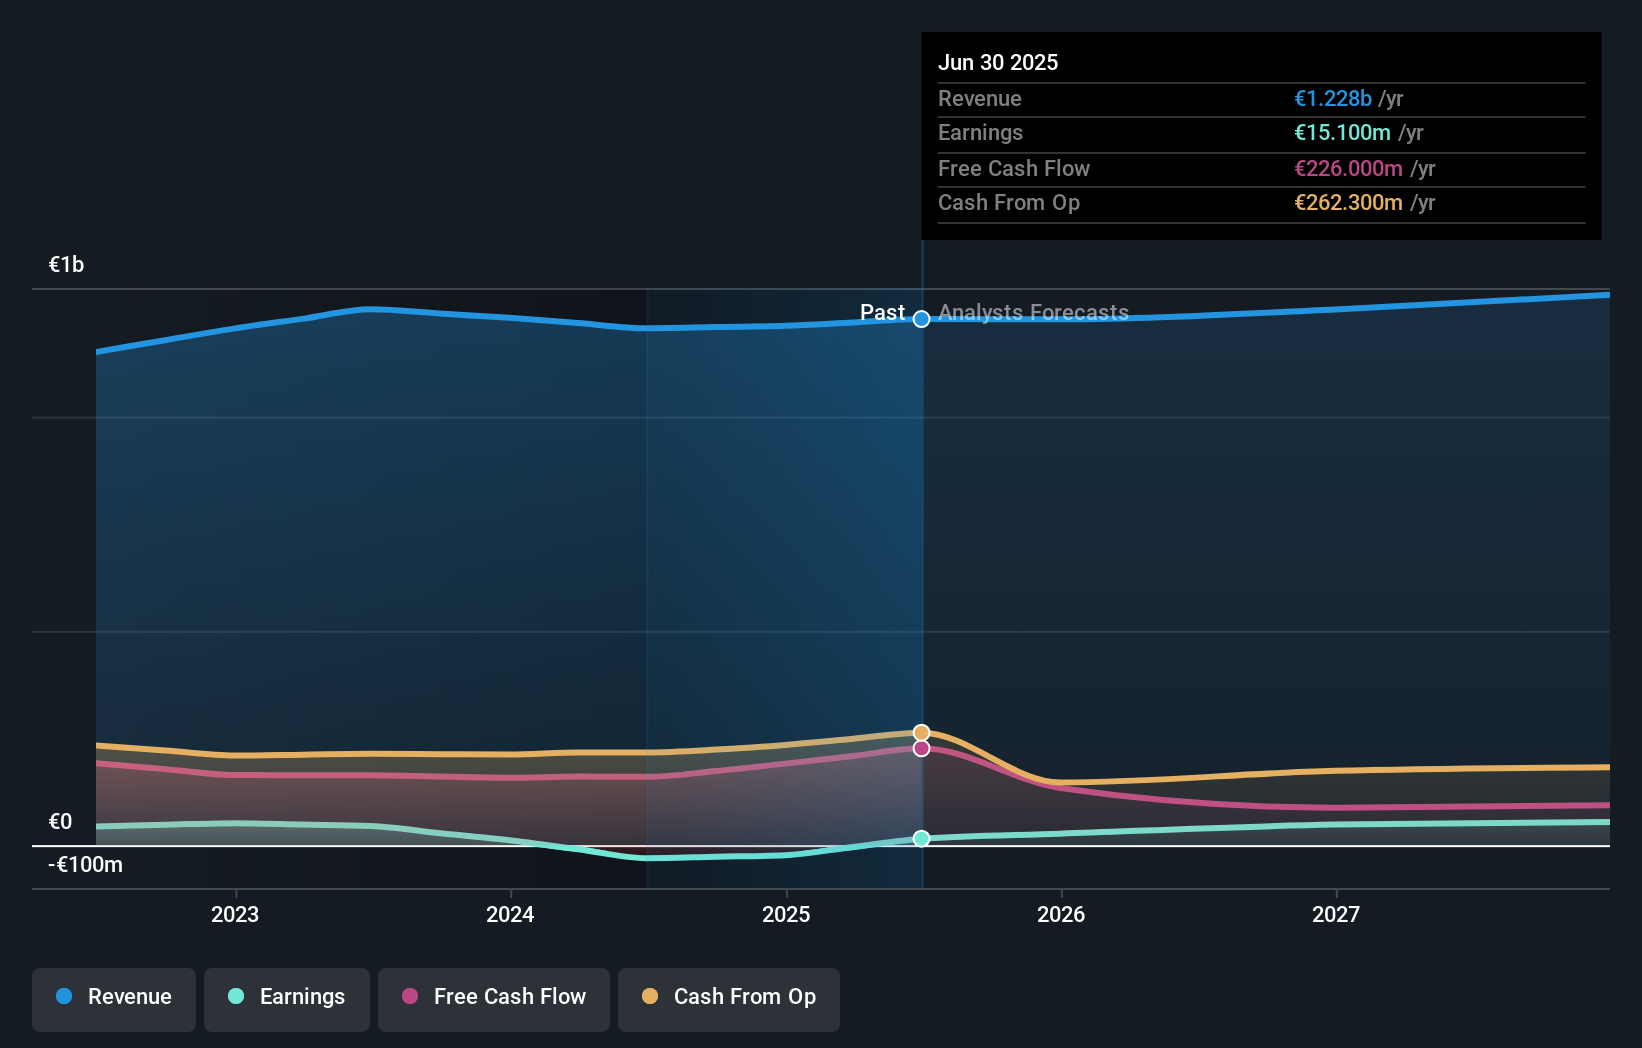Viewport: 1642px width, 1048px height.
Task: Click the 2026 x-axis label
Action: [x=1061, y=914]
